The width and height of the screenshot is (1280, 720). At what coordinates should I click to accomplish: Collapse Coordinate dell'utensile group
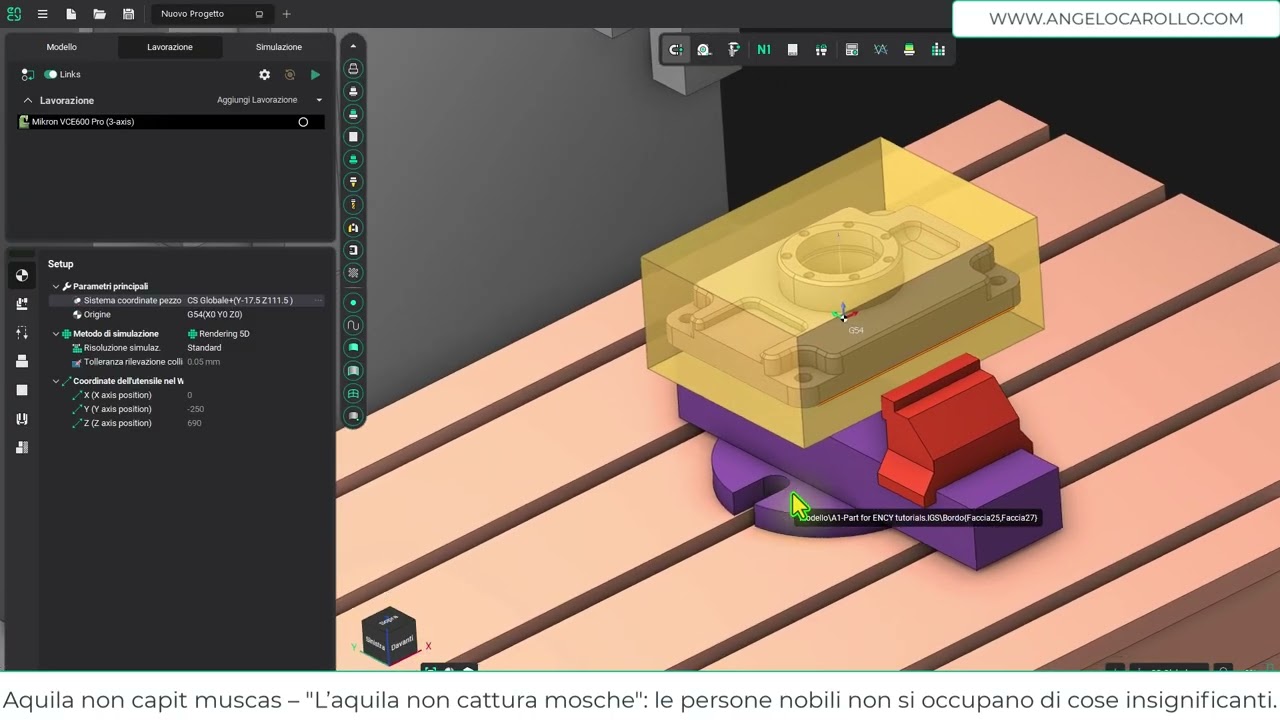[x=56, y=381]
